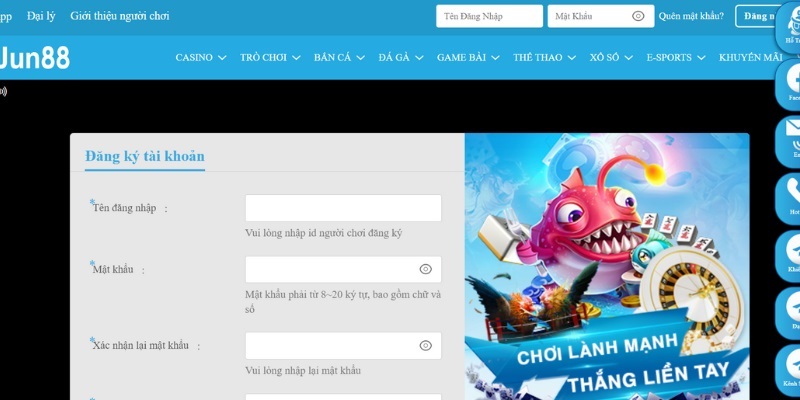Open the Telegram icon labeled Kênh…
The image size is (800, 400).
(x=790, y=370)
